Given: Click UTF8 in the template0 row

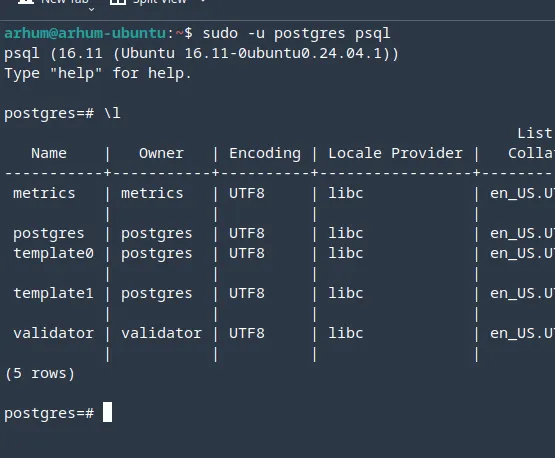Looking at the screenshot, I should 247,254.
